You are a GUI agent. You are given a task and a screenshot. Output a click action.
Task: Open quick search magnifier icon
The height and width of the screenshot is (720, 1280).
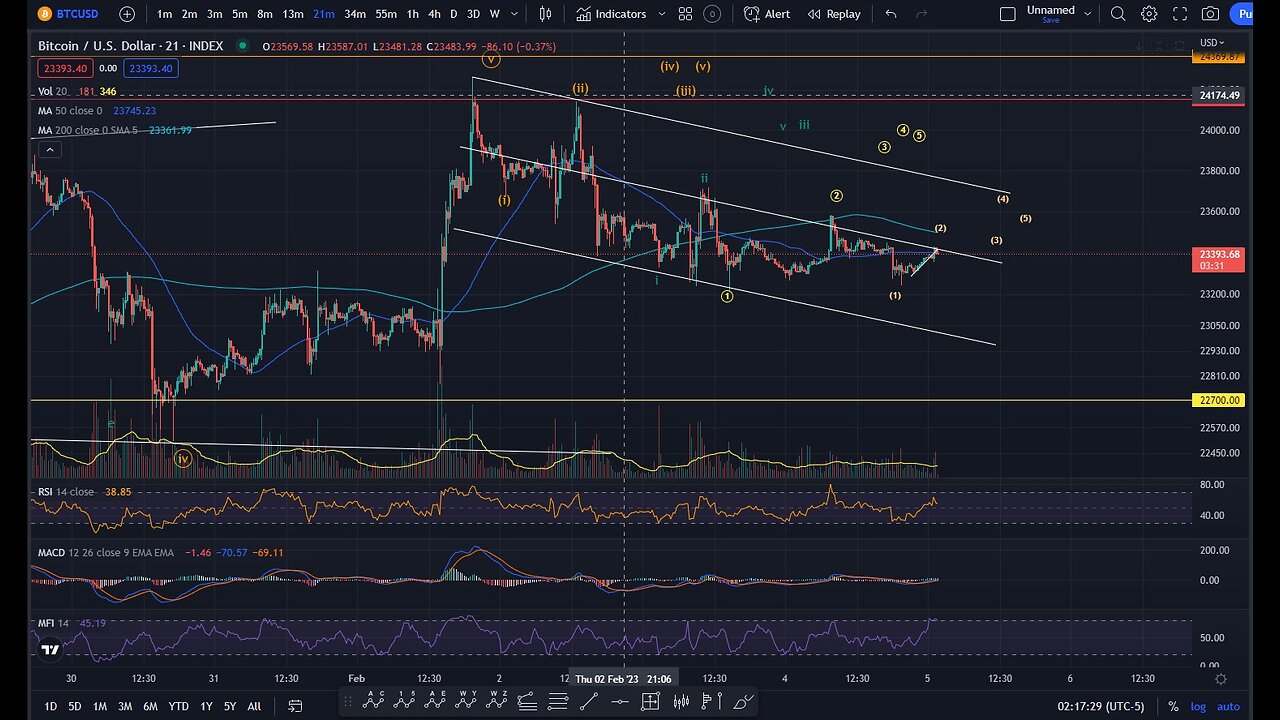point(1118,14)
